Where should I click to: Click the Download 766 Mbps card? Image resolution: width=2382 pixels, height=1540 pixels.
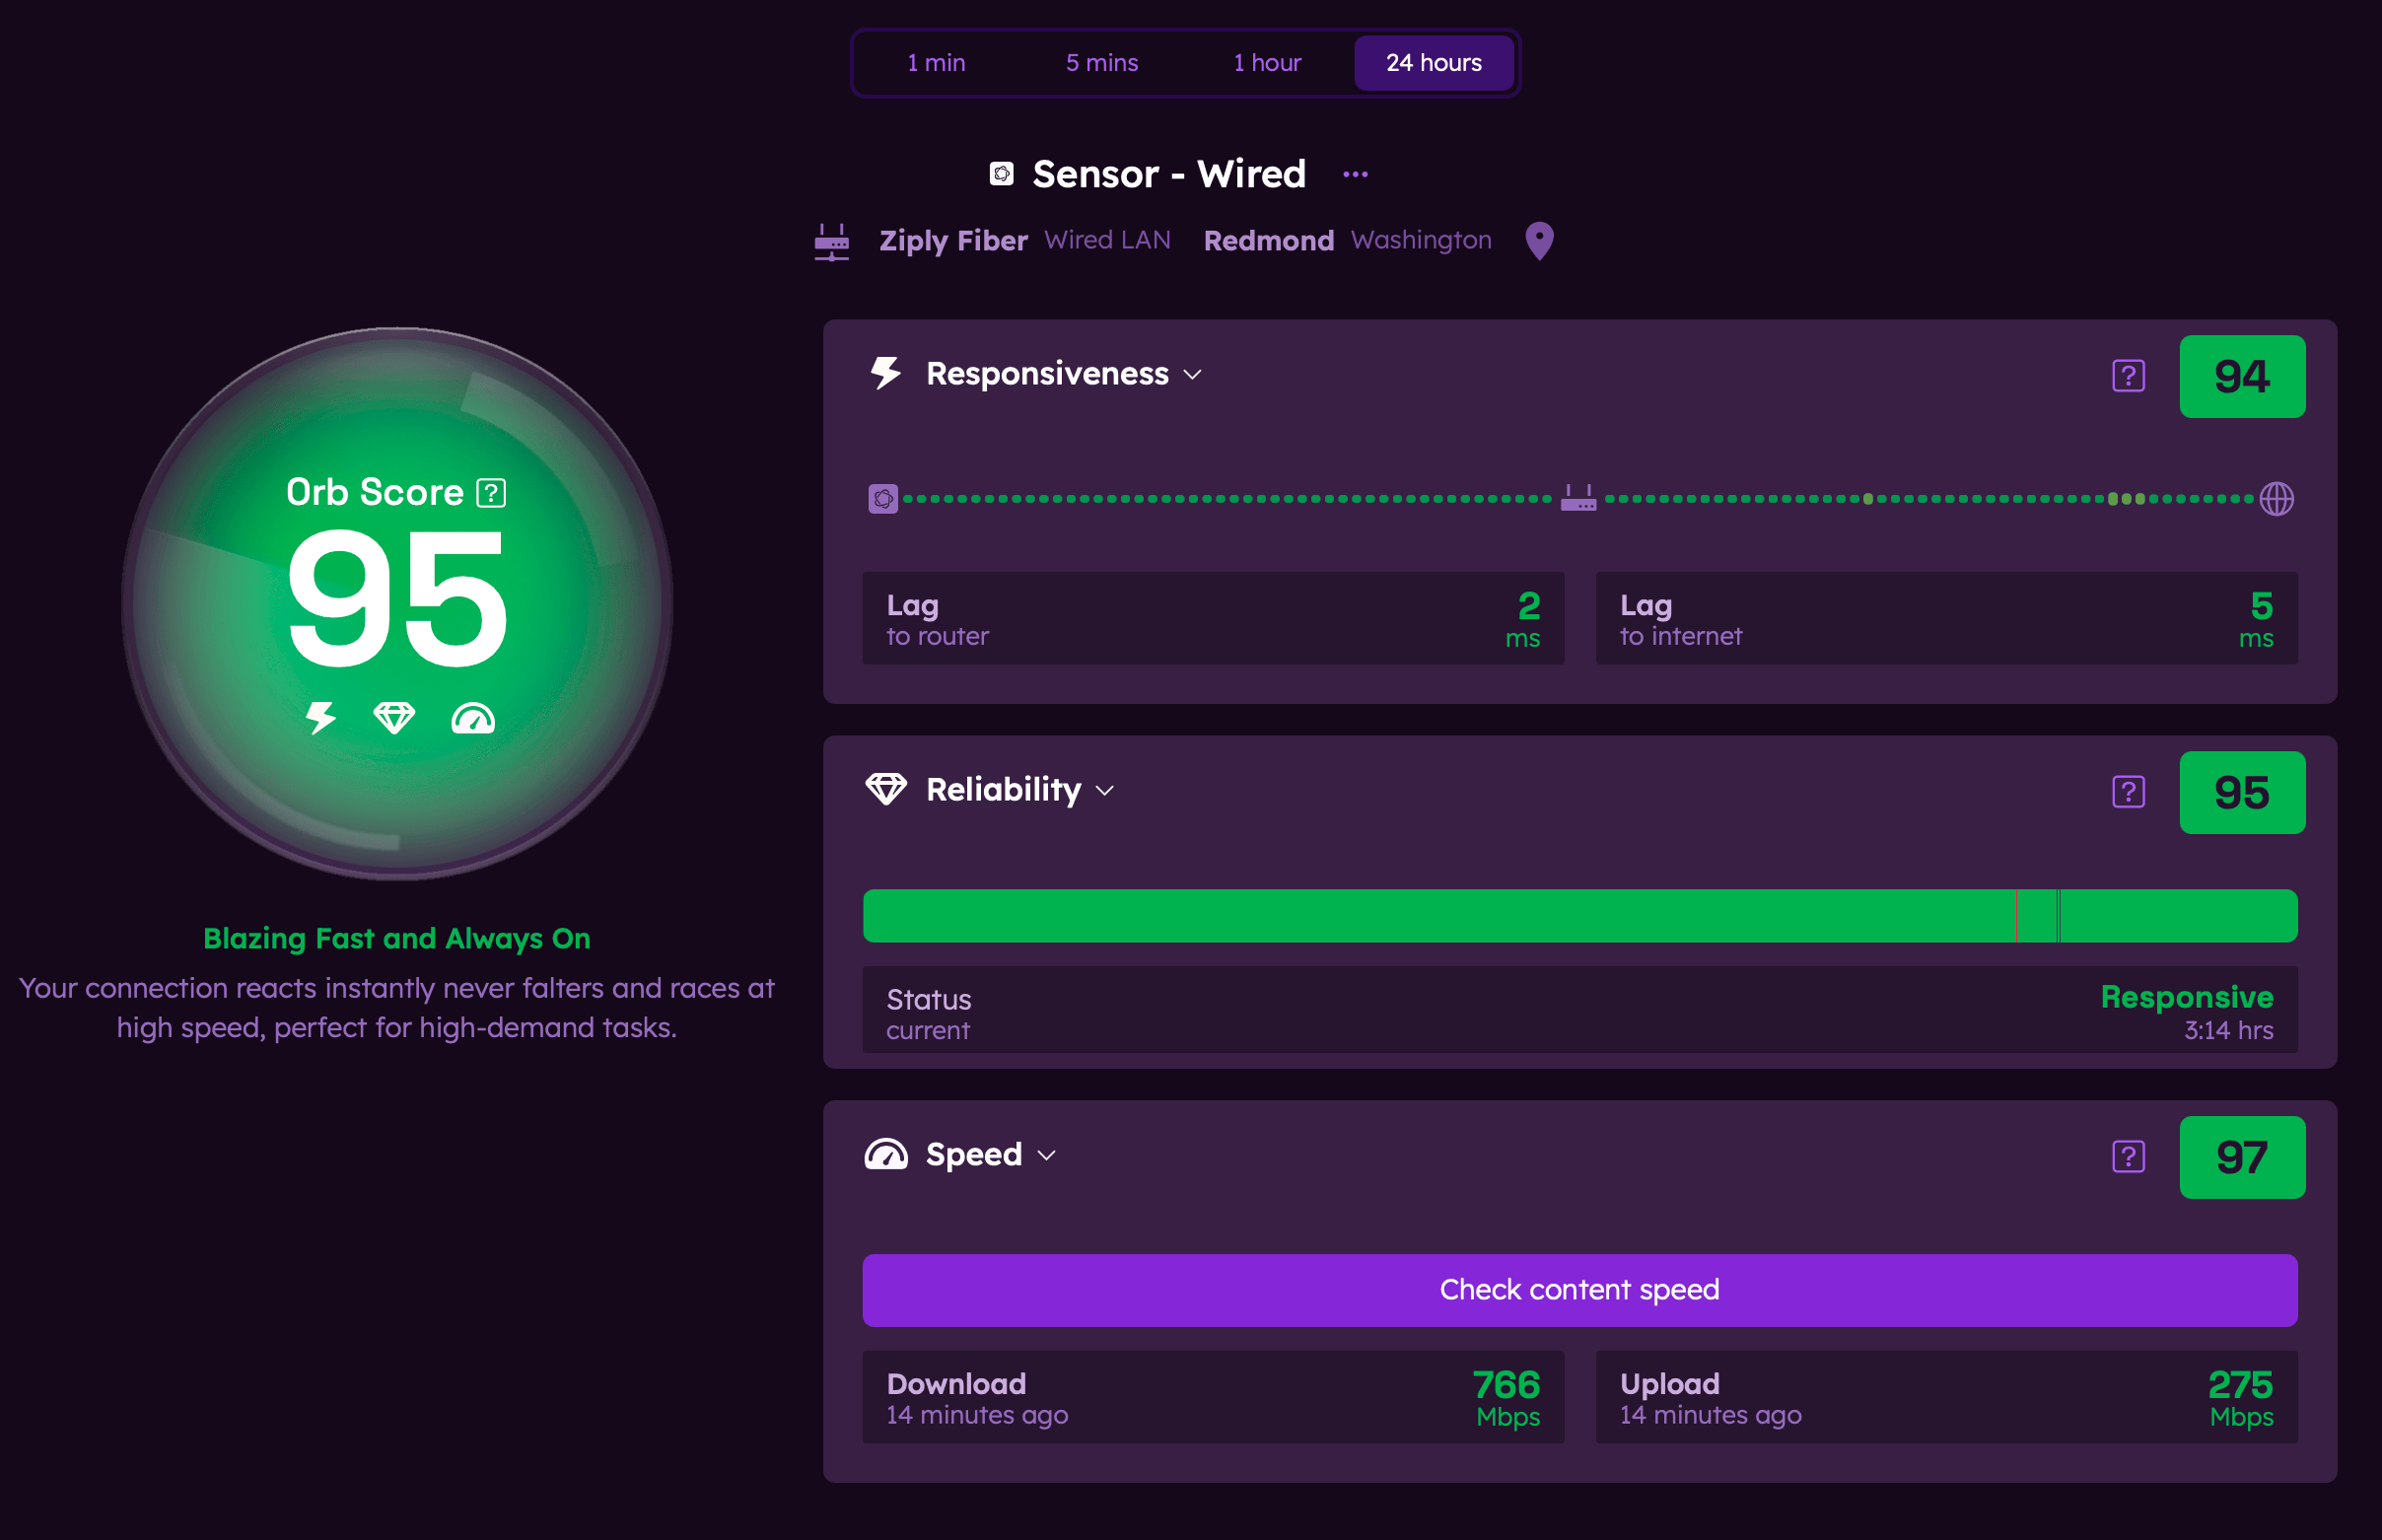point(1212,1397)
